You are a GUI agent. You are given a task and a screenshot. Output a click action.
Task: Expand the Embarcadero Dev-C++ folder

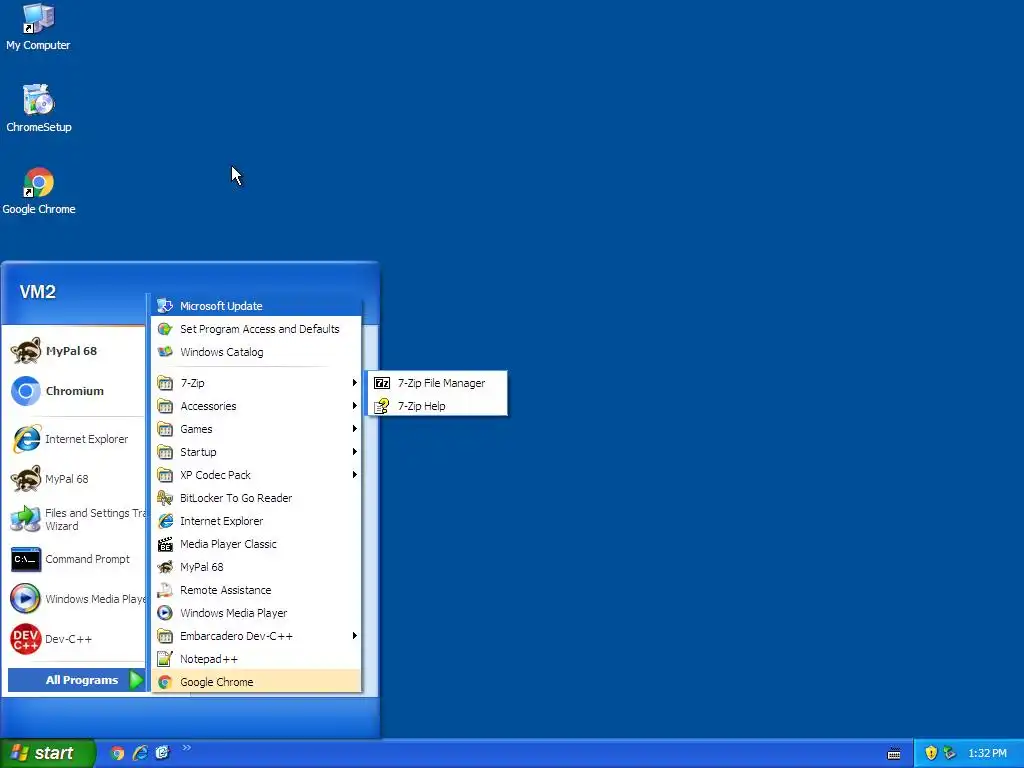[256, 636]
